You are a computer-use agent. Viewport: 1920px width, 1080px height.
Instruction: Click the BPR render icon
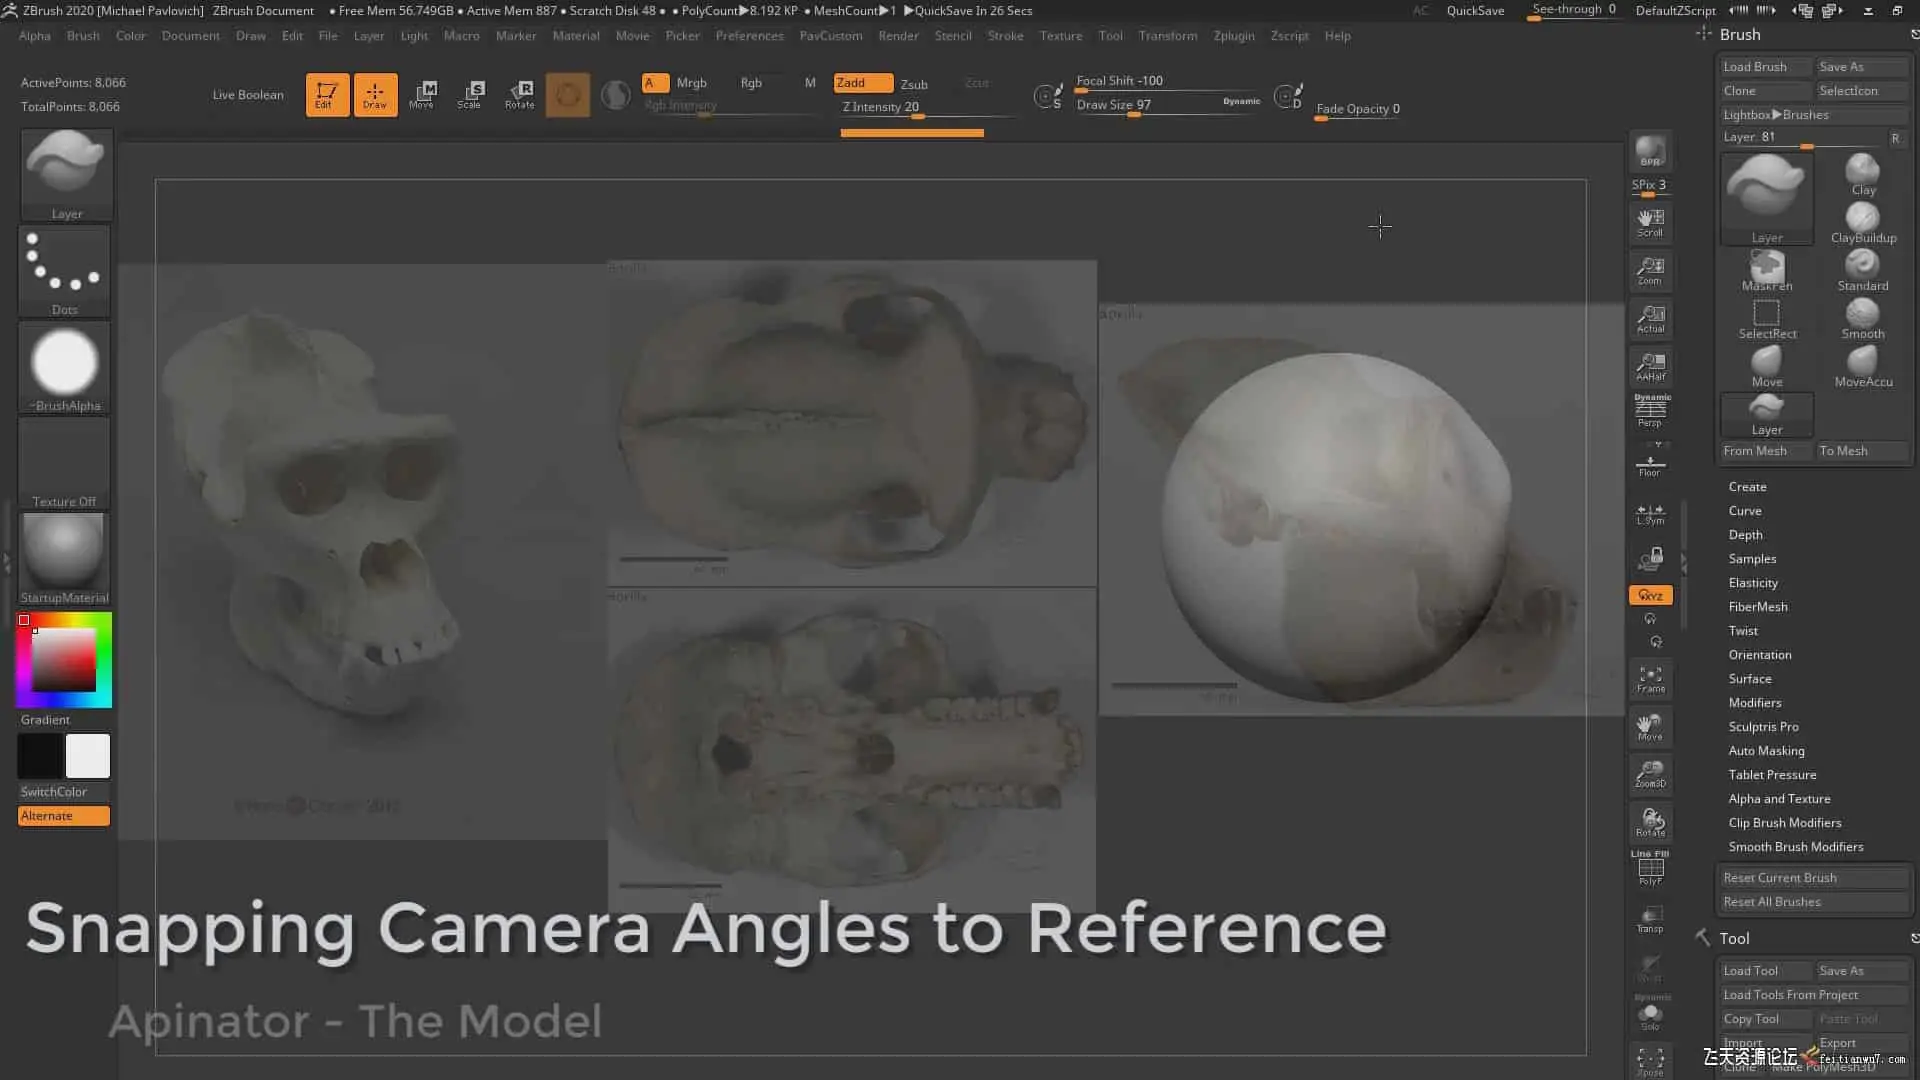click(x=1650, y=152)
